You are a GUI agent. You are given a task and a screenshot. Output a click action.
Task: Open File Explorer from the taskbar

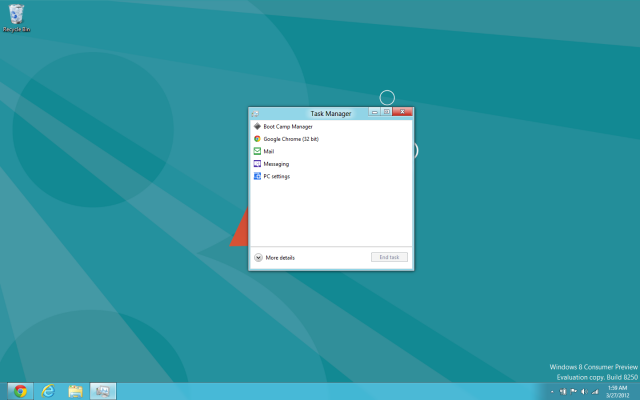75,390
